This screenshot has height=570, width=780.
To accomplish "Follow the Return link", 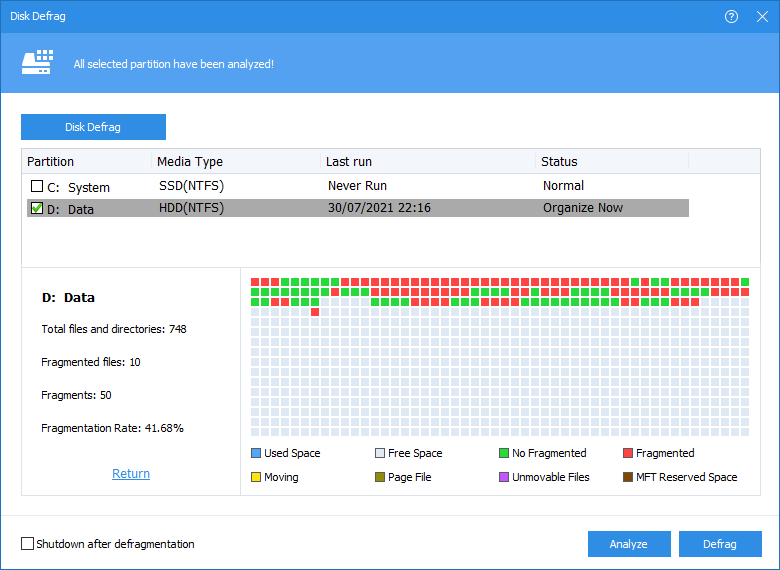I will click(x=131, y=474).
